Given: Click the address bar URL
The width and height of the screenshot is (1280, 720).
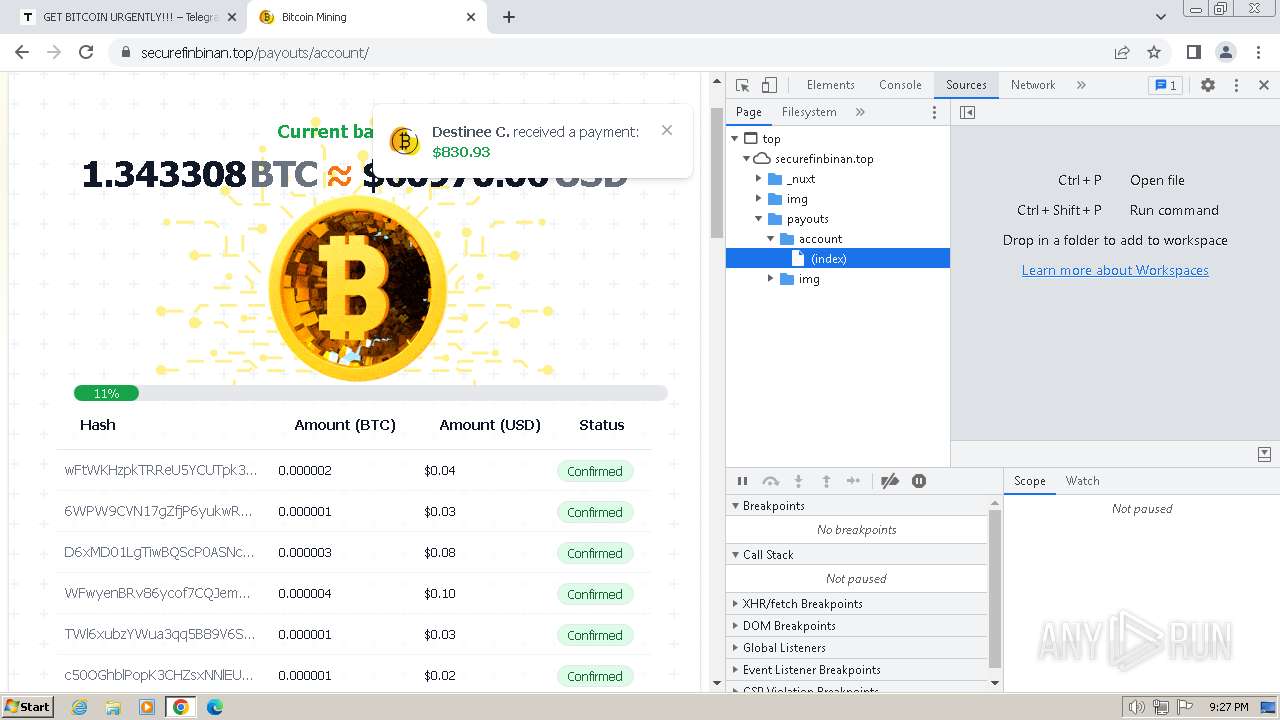Looking at the screenshot, I should [x=255, y=52].
